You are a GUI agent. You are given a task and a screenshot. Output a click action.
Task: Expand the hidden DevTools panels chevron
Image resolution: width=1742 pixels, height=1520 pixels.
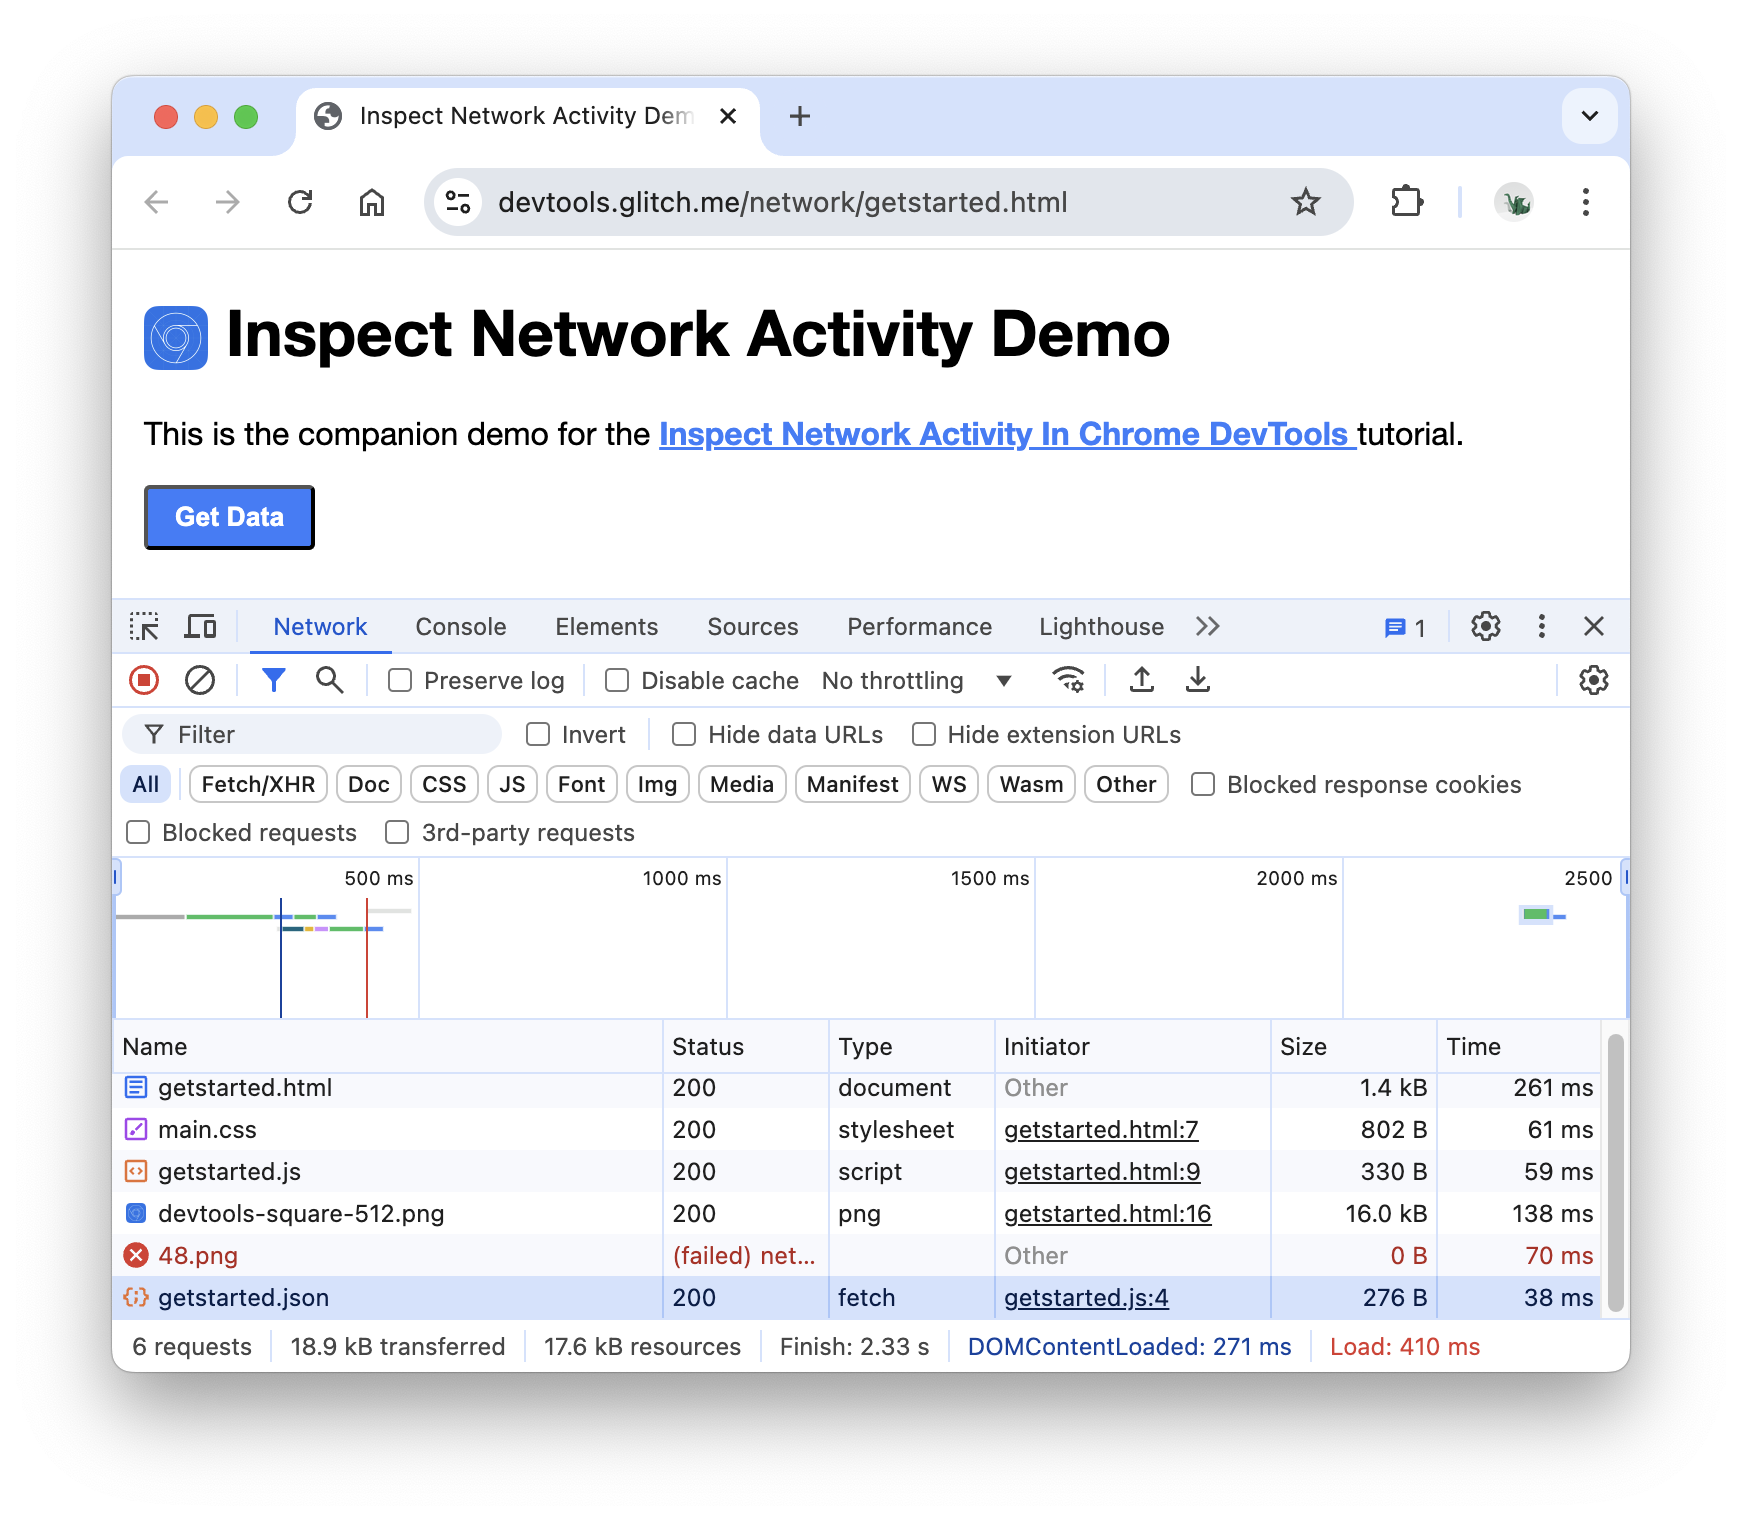(1208, 627)
